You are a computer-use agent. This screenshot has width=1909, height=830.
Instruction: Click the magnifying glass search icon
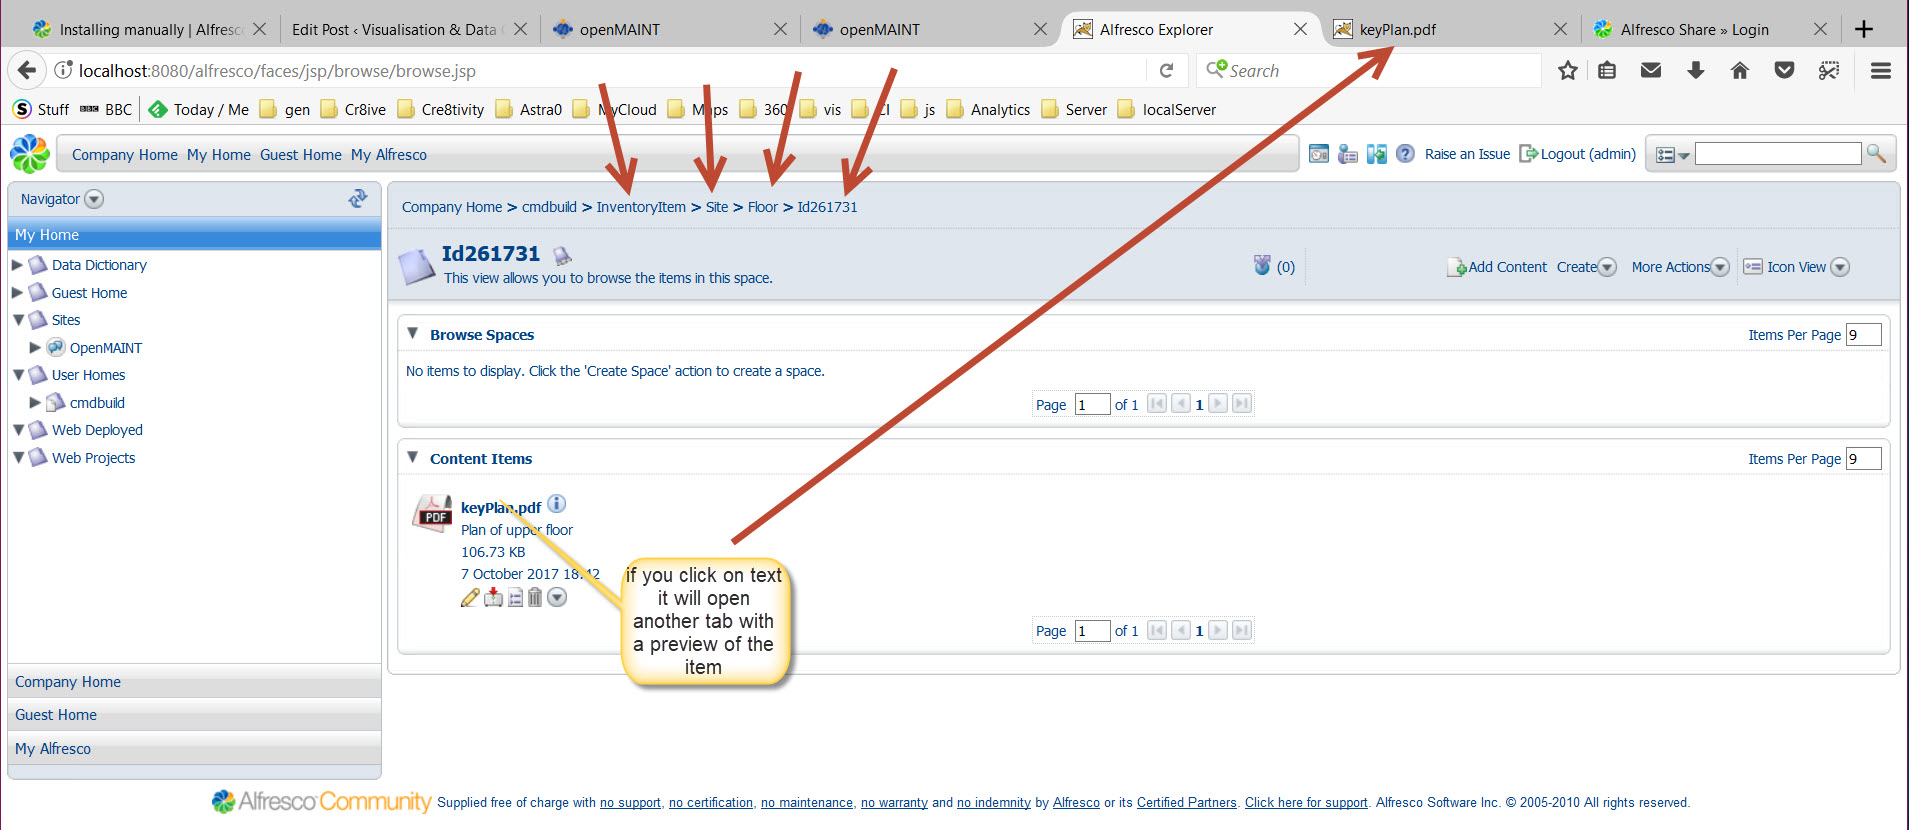coord(1876,154)
